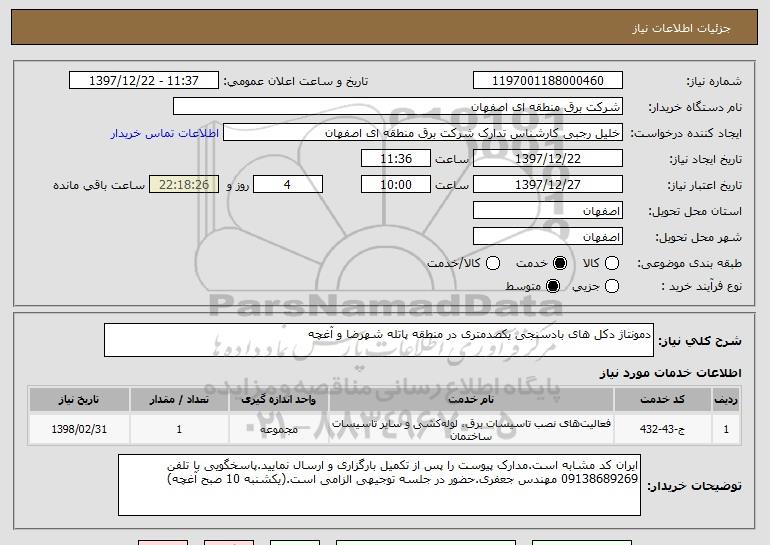Click the ایجاد کننده درخواست field
770x545 pixels.
(x=423, y=133)
